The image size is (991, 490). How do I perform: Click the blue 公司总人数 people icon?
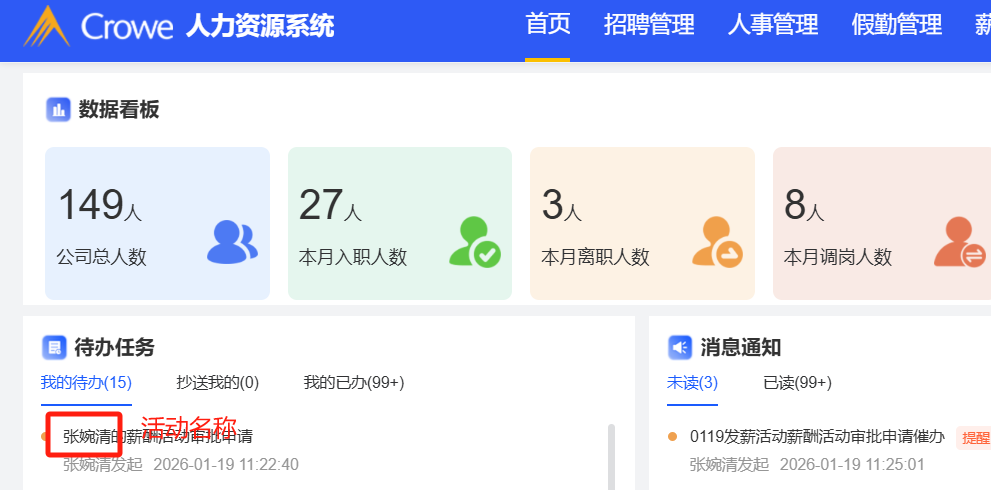coord(232,243)
